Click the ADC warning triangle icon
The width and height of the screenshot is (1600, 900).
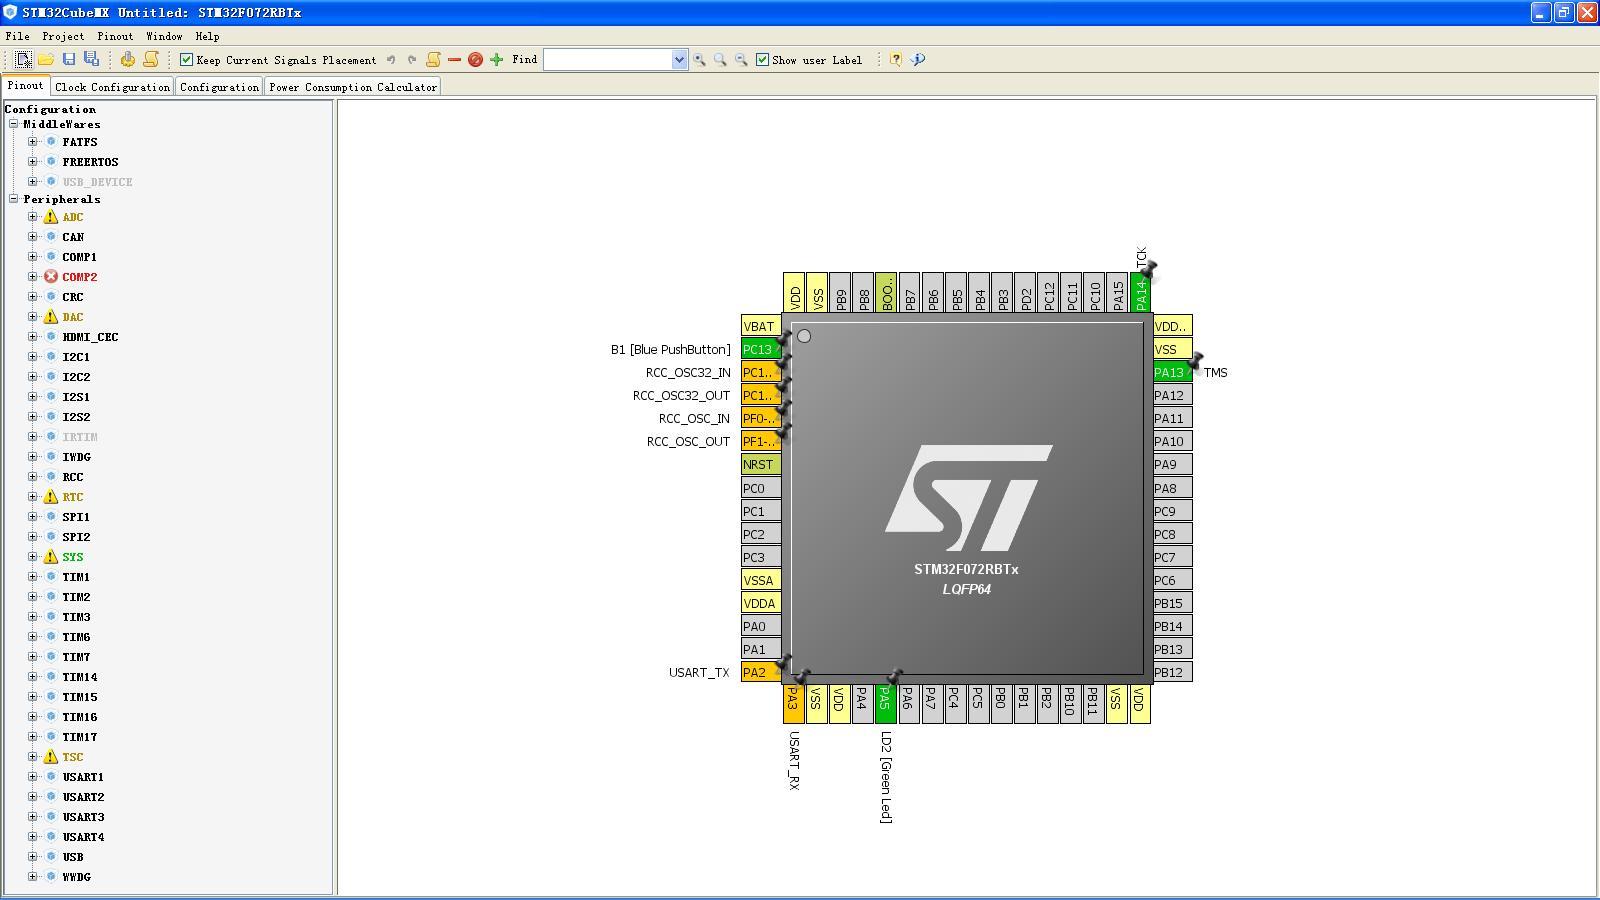pos(51,217)
